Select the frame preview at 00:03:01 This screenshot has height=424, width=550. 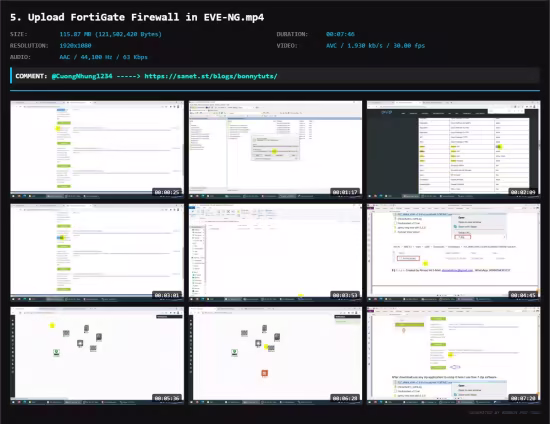(x=97, y=253)
